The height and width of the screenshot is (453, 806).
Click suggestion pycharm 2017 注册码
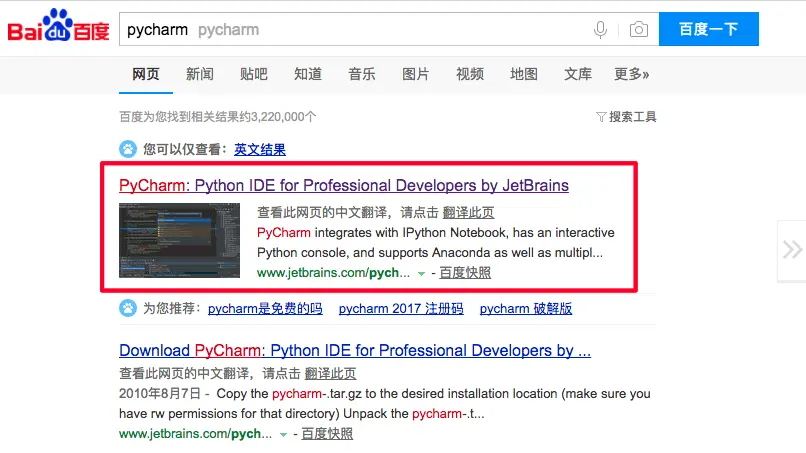pos(401,309)
